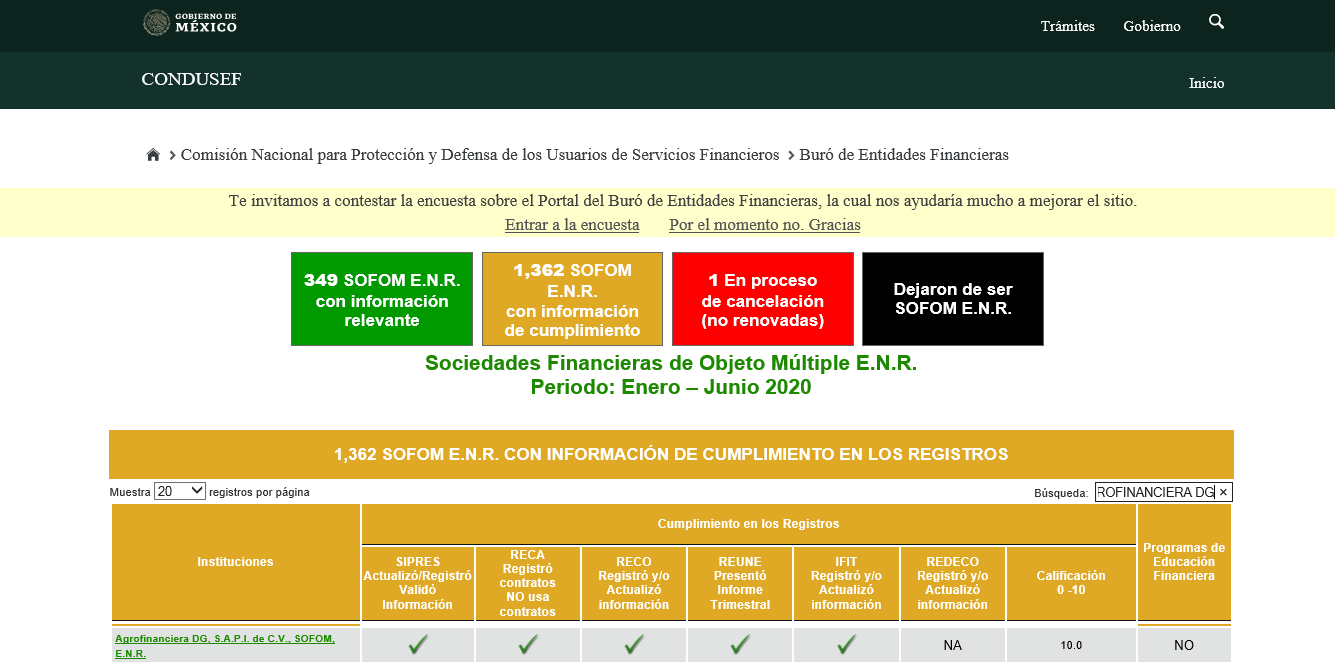Open the search magnifier icon
This screenshot has width=1335, height=662.
point(1216,22)
